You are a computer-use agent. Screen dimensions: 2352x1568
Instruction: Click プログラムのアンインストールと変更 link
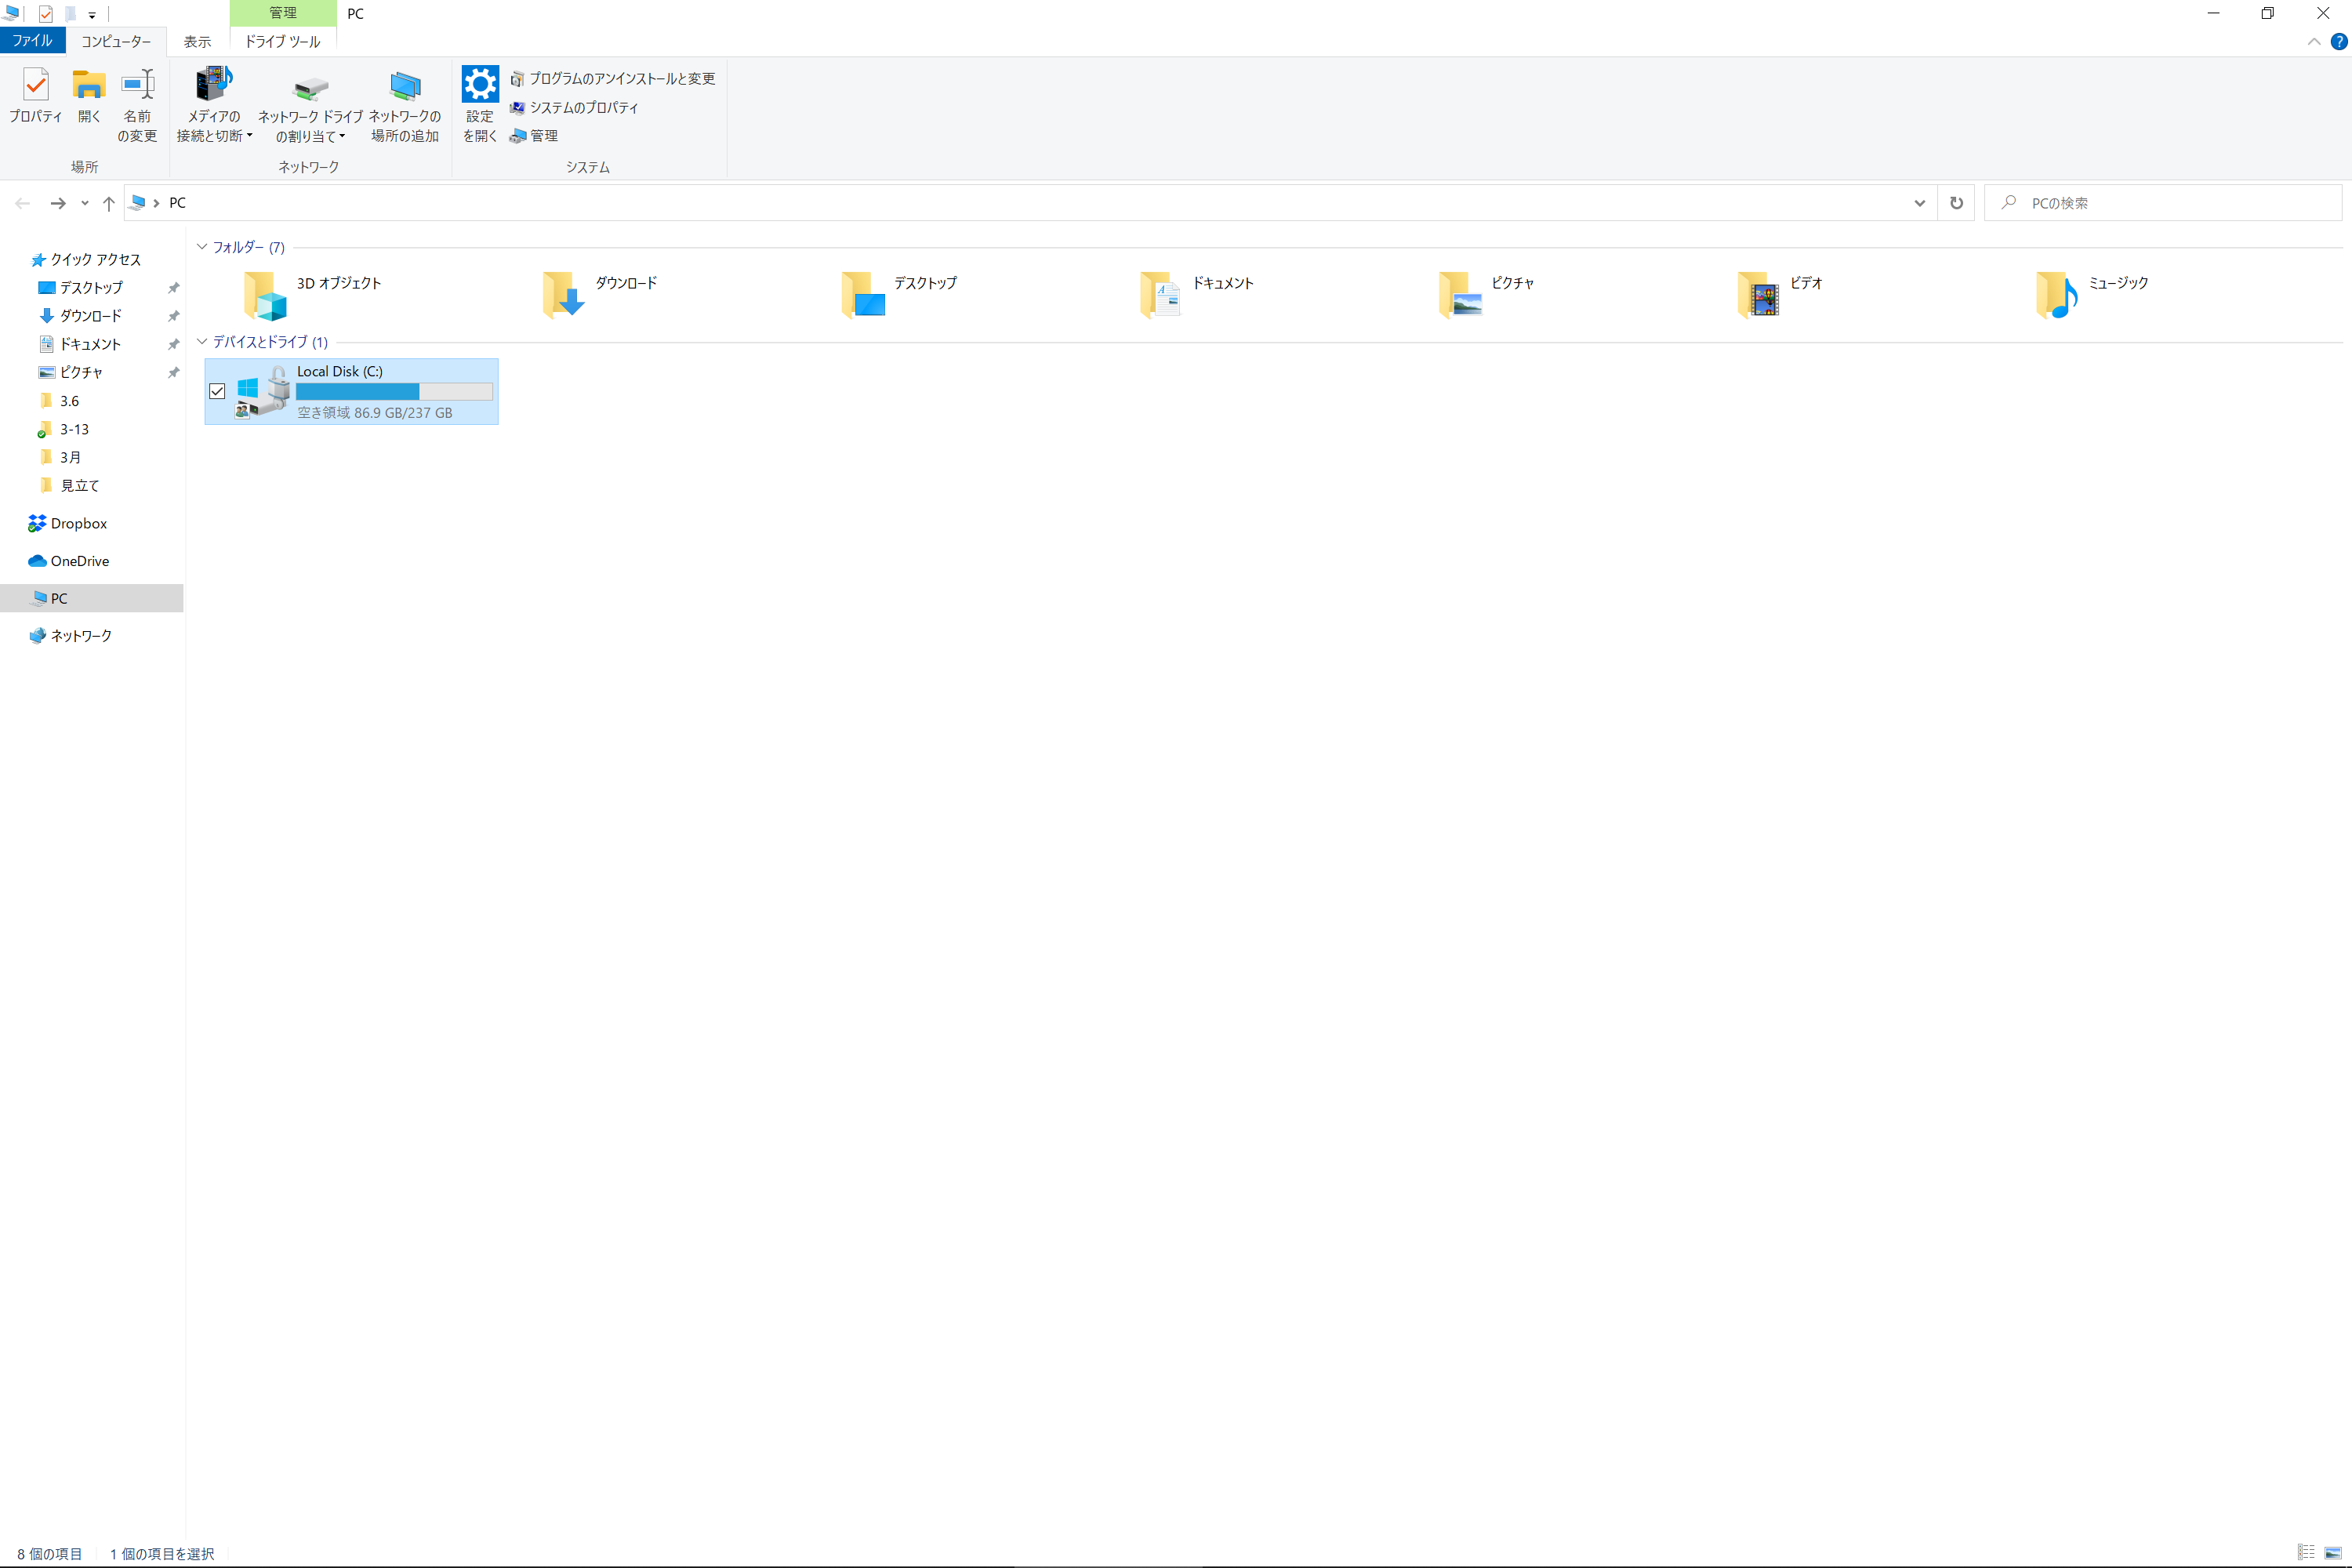click(621, 78)
